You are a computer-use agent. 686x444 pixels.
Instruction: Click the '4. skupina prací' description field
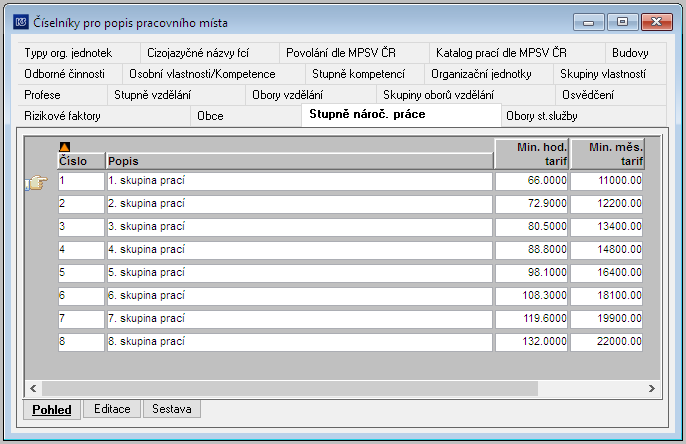click(300, 250)
